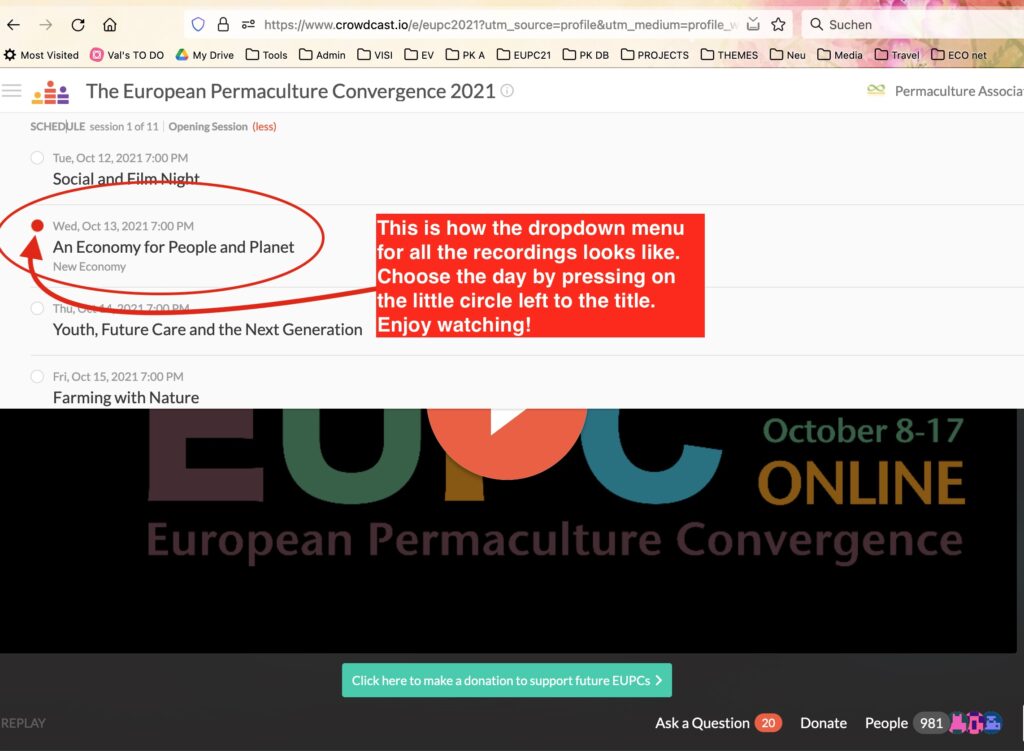Click the Crowdcast logo icon
1024x751 pixels.
tap(50, 92)
